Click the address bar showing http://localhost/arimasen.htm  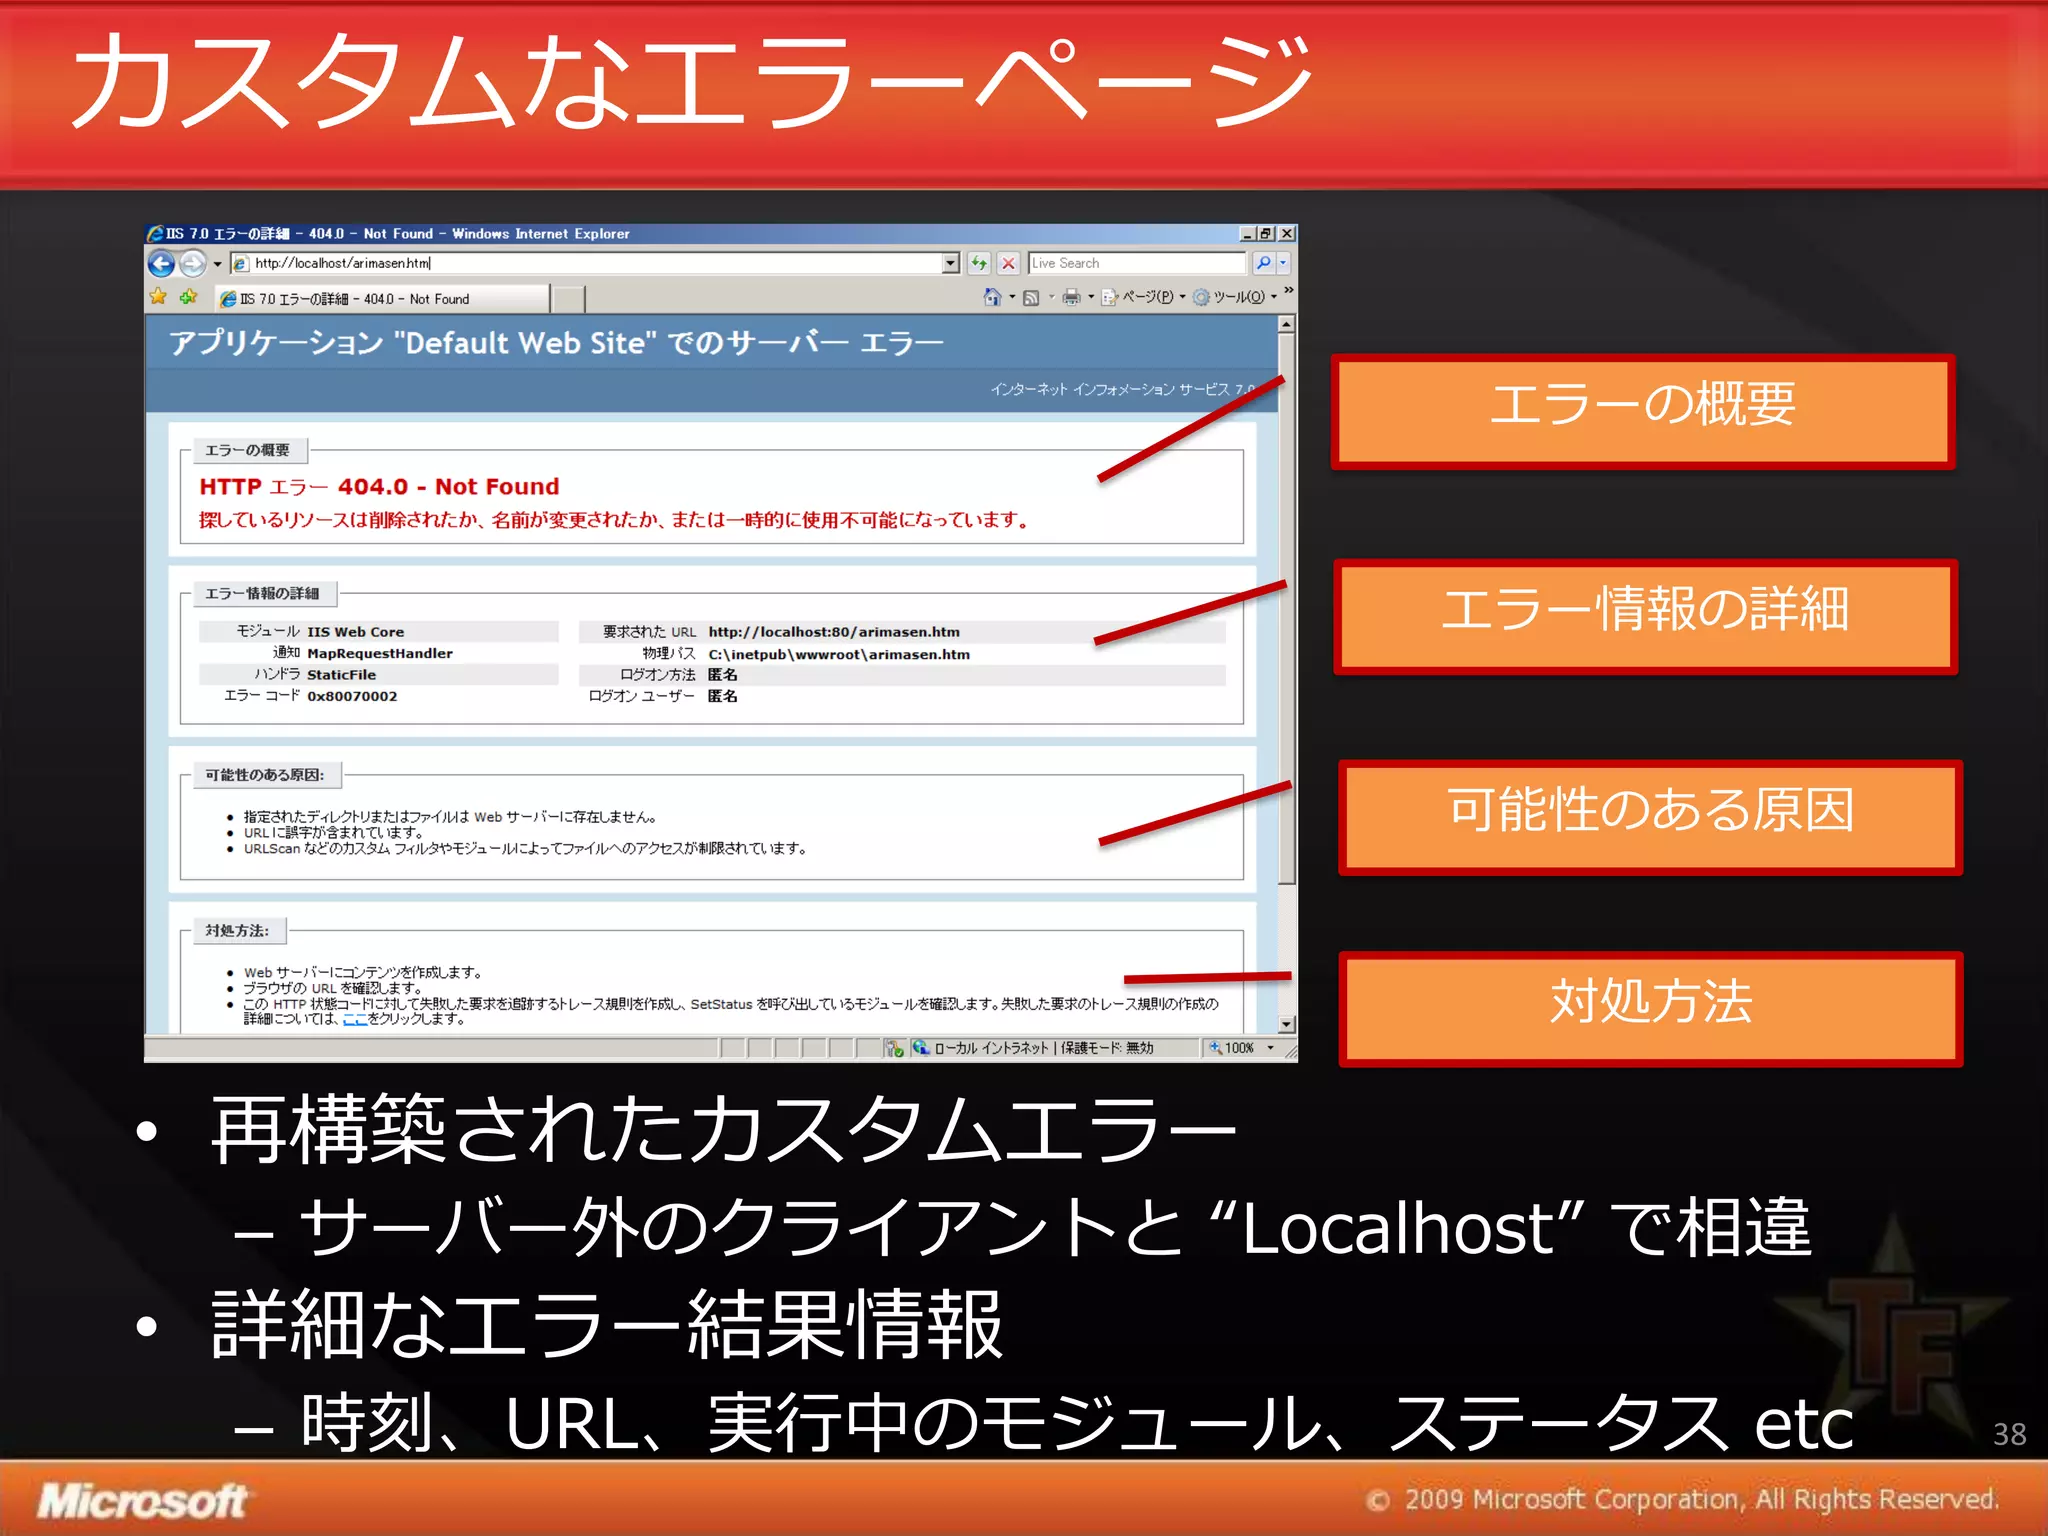click(x=596, y=264)
